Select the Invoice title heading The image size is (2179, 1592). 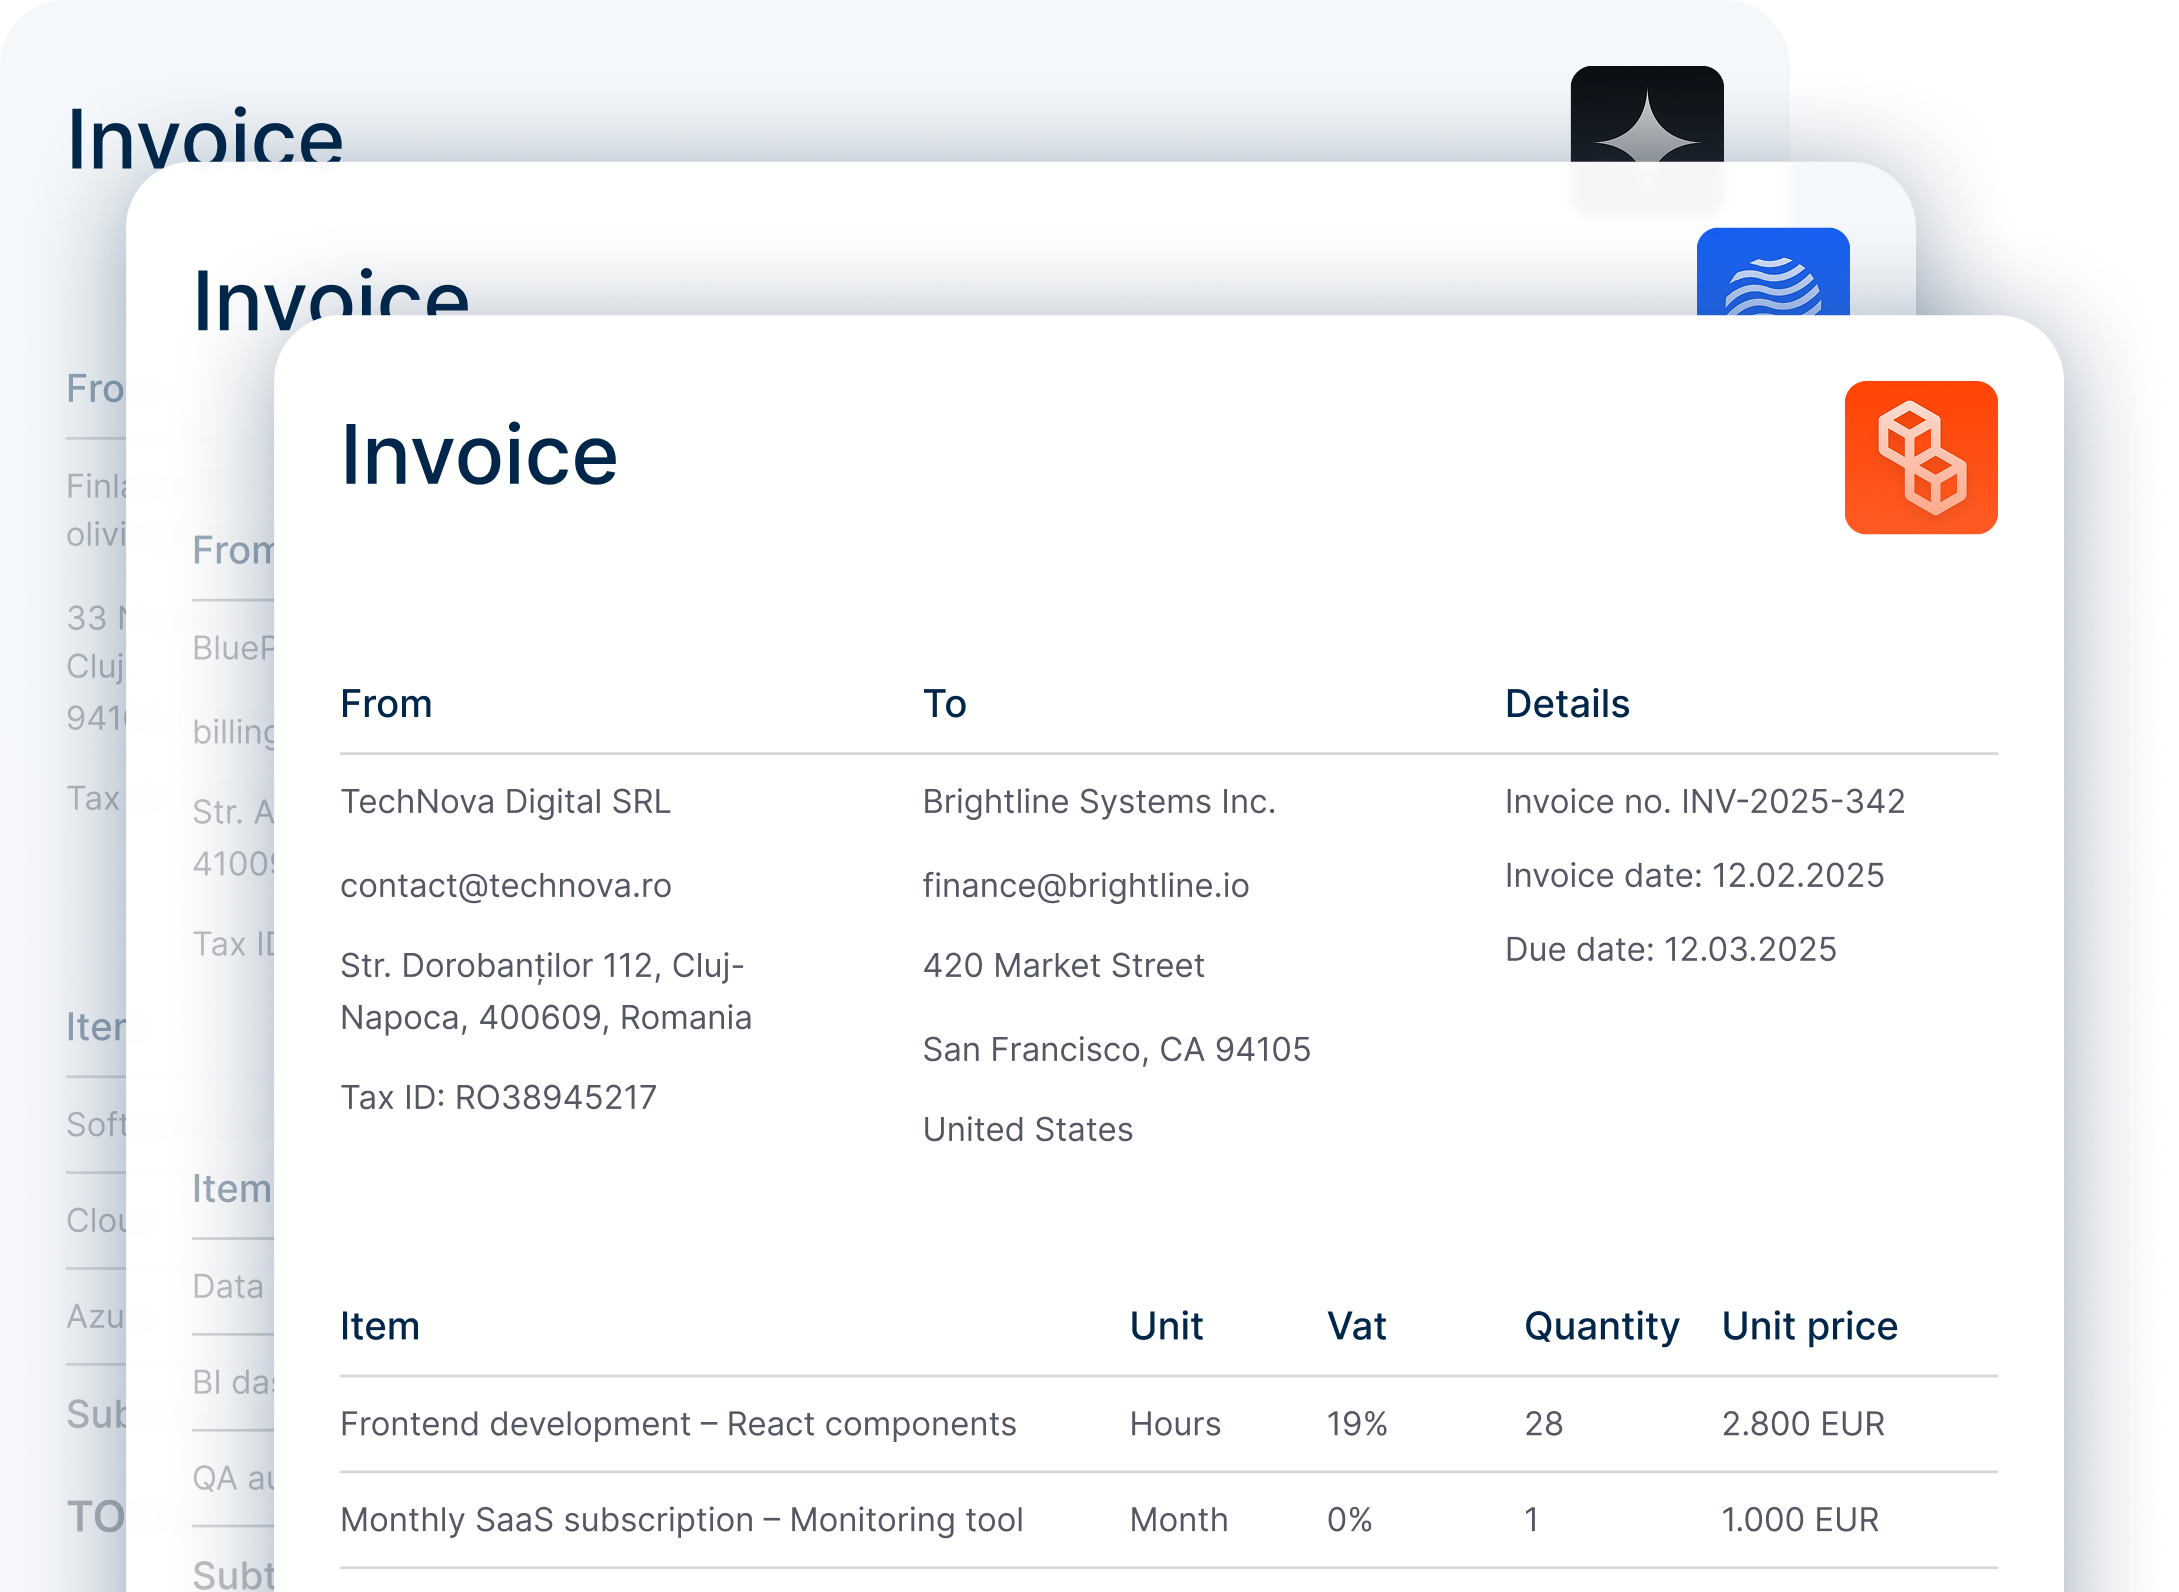pyautogui.click(x=480, y=455)
